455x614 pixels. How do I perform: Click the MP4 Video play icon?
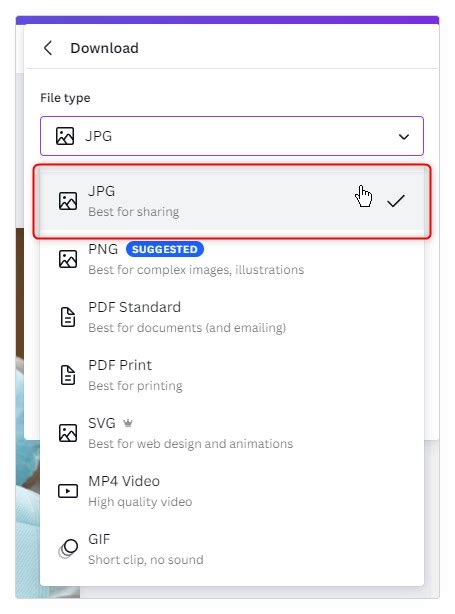pyautogui.click(x=68, y=491)
